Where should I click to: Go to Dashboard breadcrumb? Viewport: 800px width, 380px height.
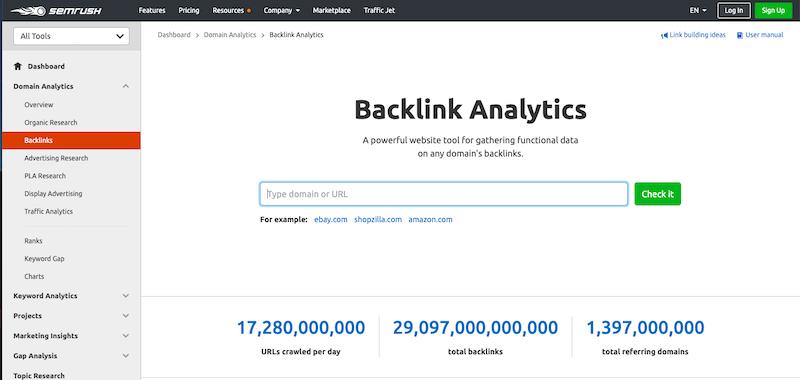(174, 35)
